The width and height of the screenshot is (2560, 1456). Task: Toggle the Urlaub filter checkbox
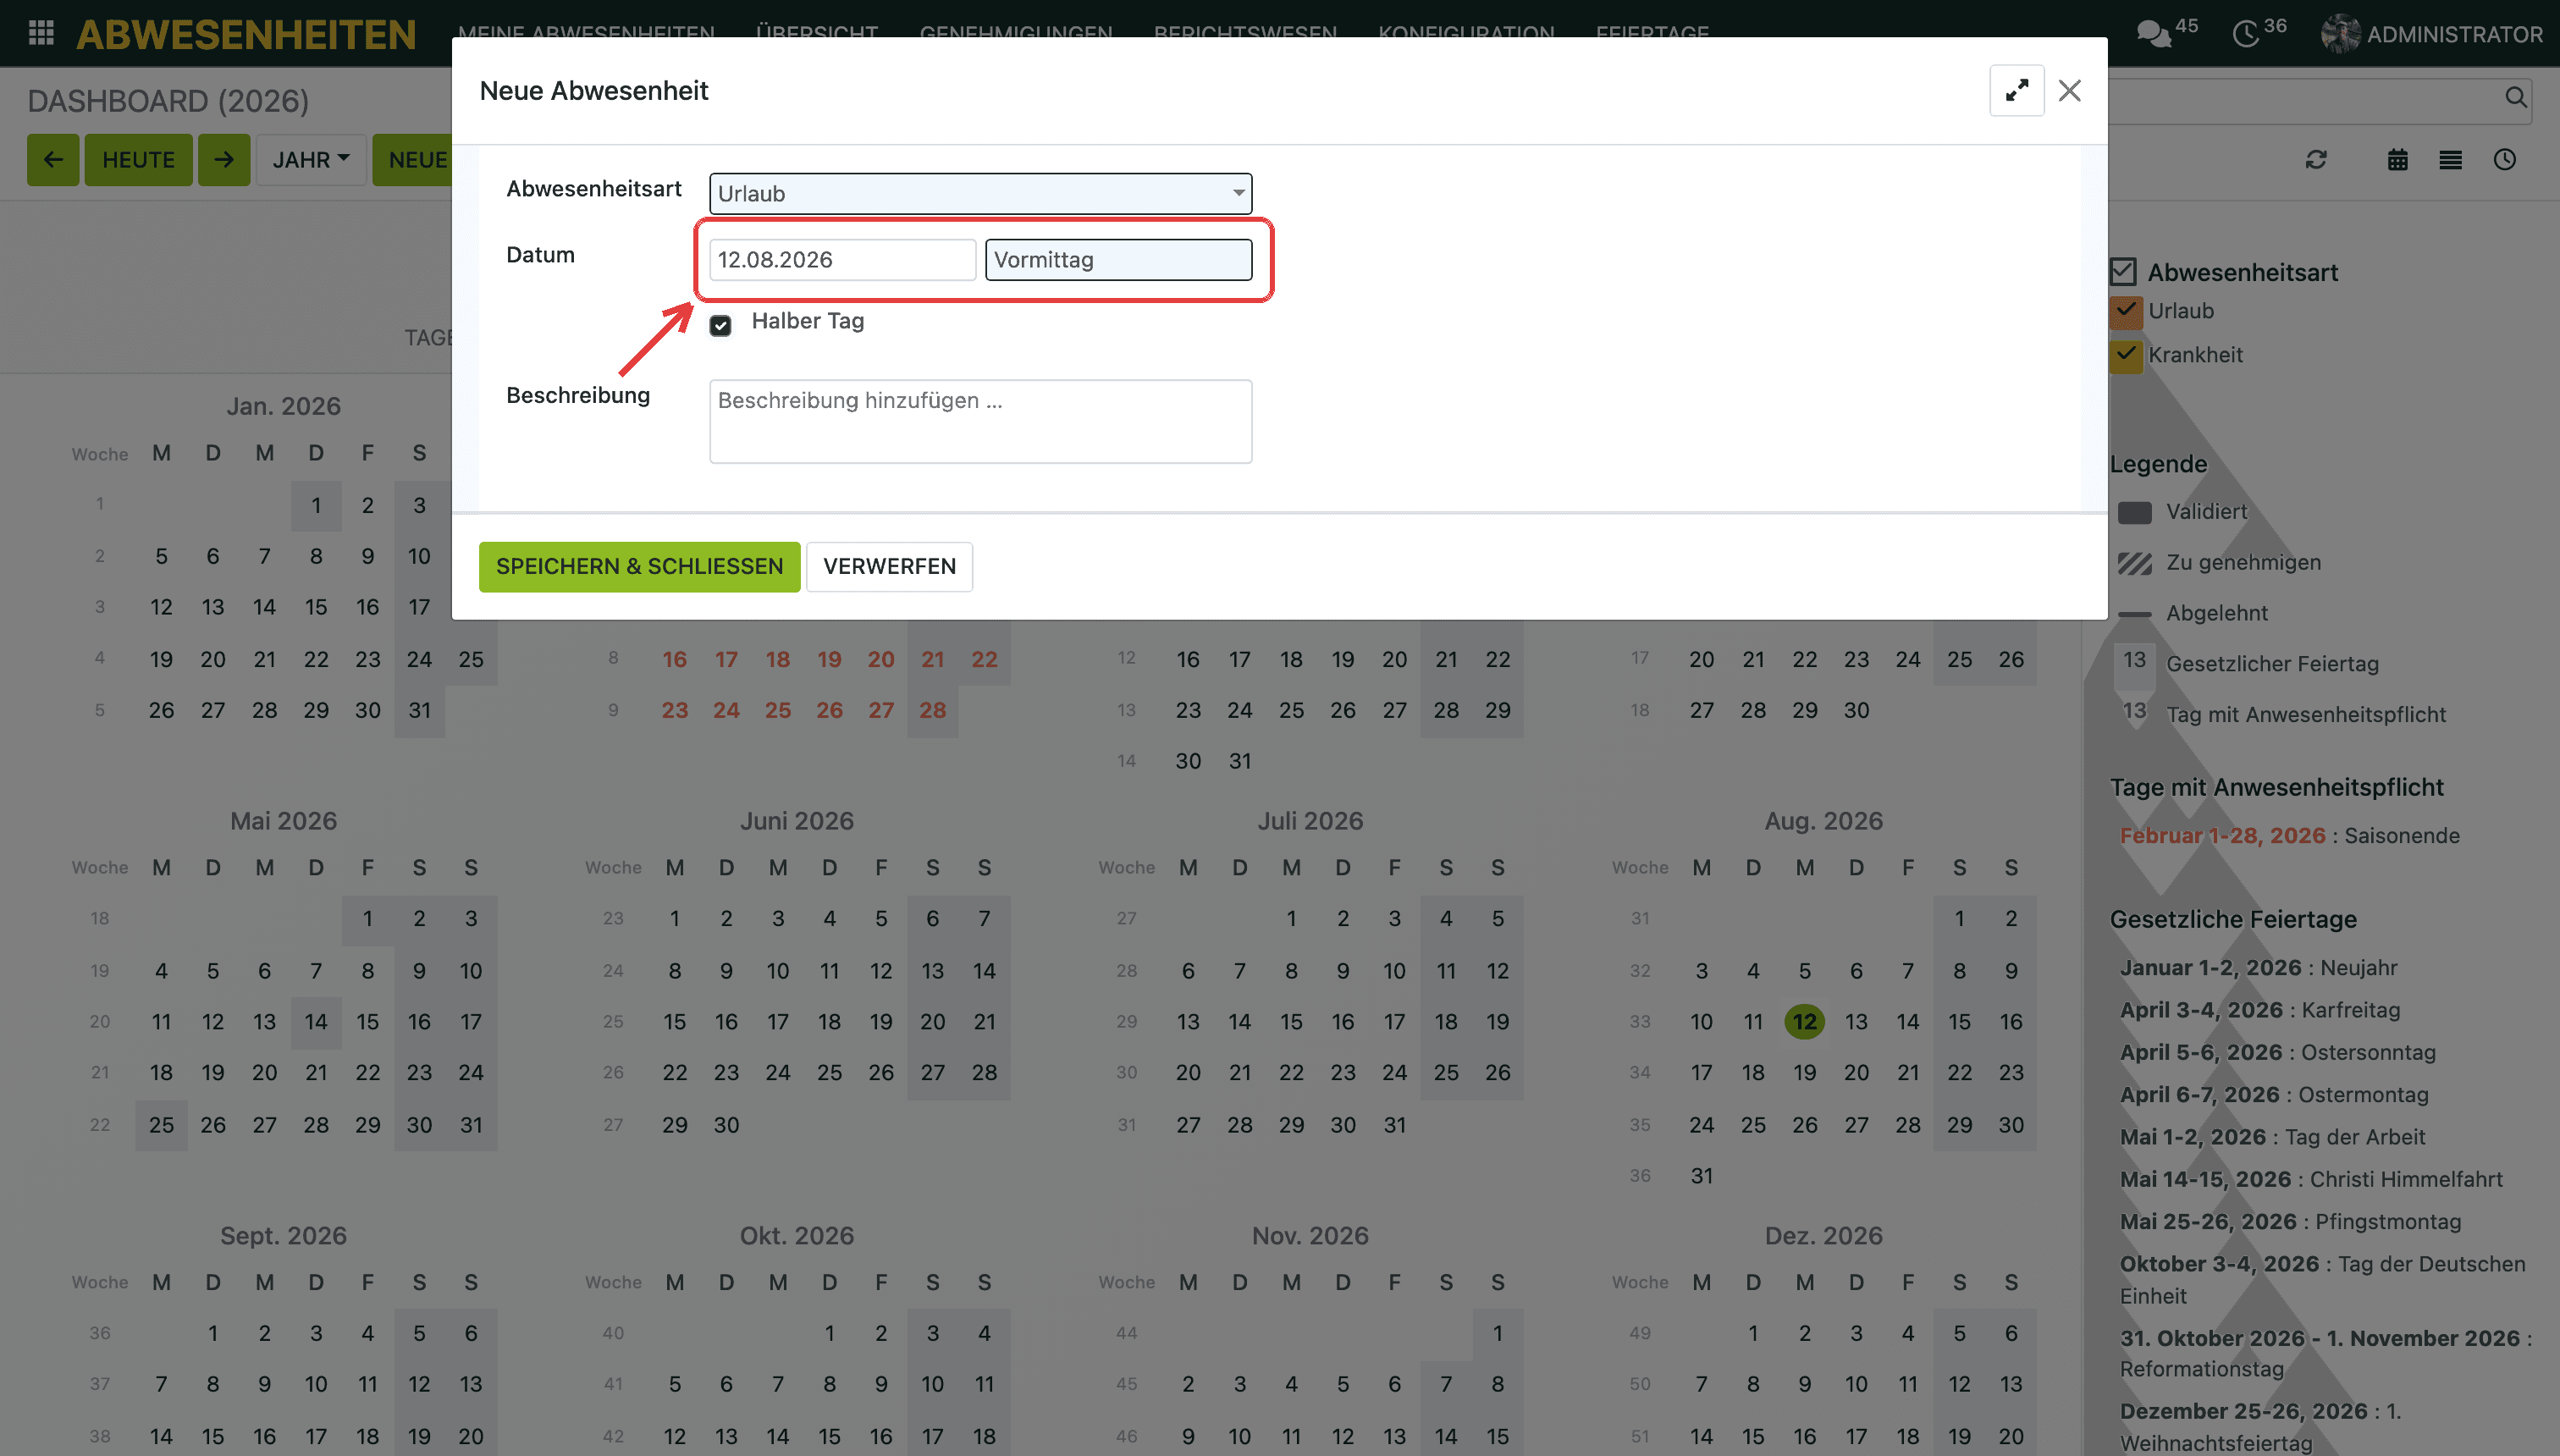[x=2125, y=311]
